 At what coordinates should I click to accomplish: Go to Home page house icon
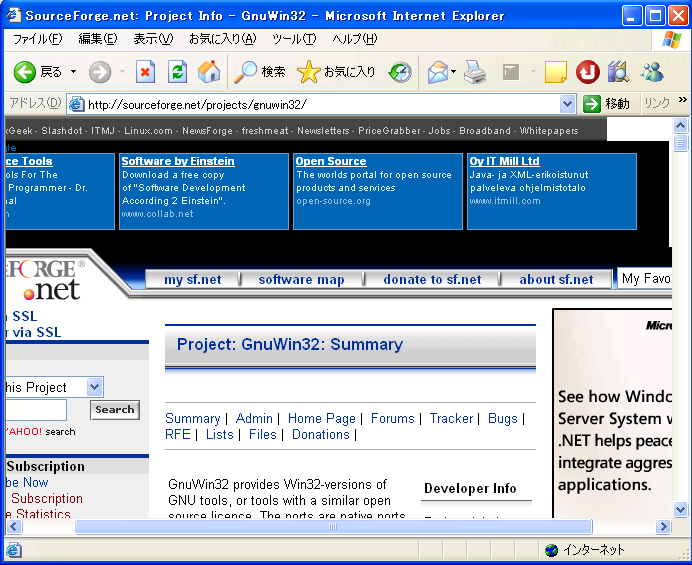pyautogui.click(x=209, y=72)
